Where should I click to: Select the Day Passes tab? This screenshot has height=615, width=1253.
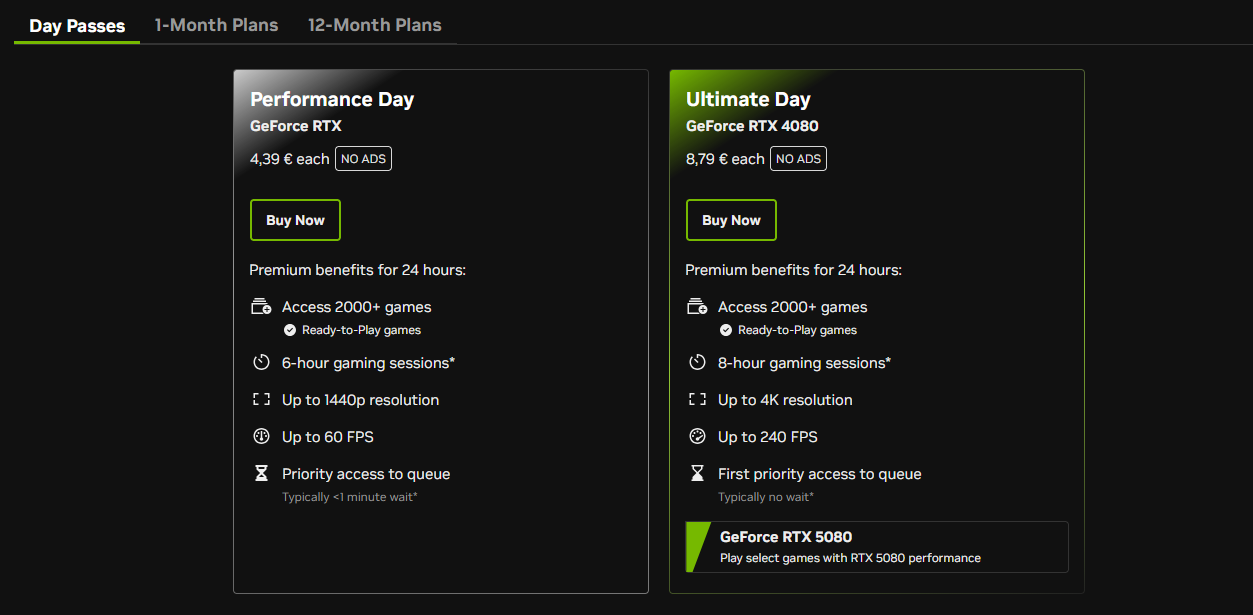pyautogui.click(x=77, y=26)
